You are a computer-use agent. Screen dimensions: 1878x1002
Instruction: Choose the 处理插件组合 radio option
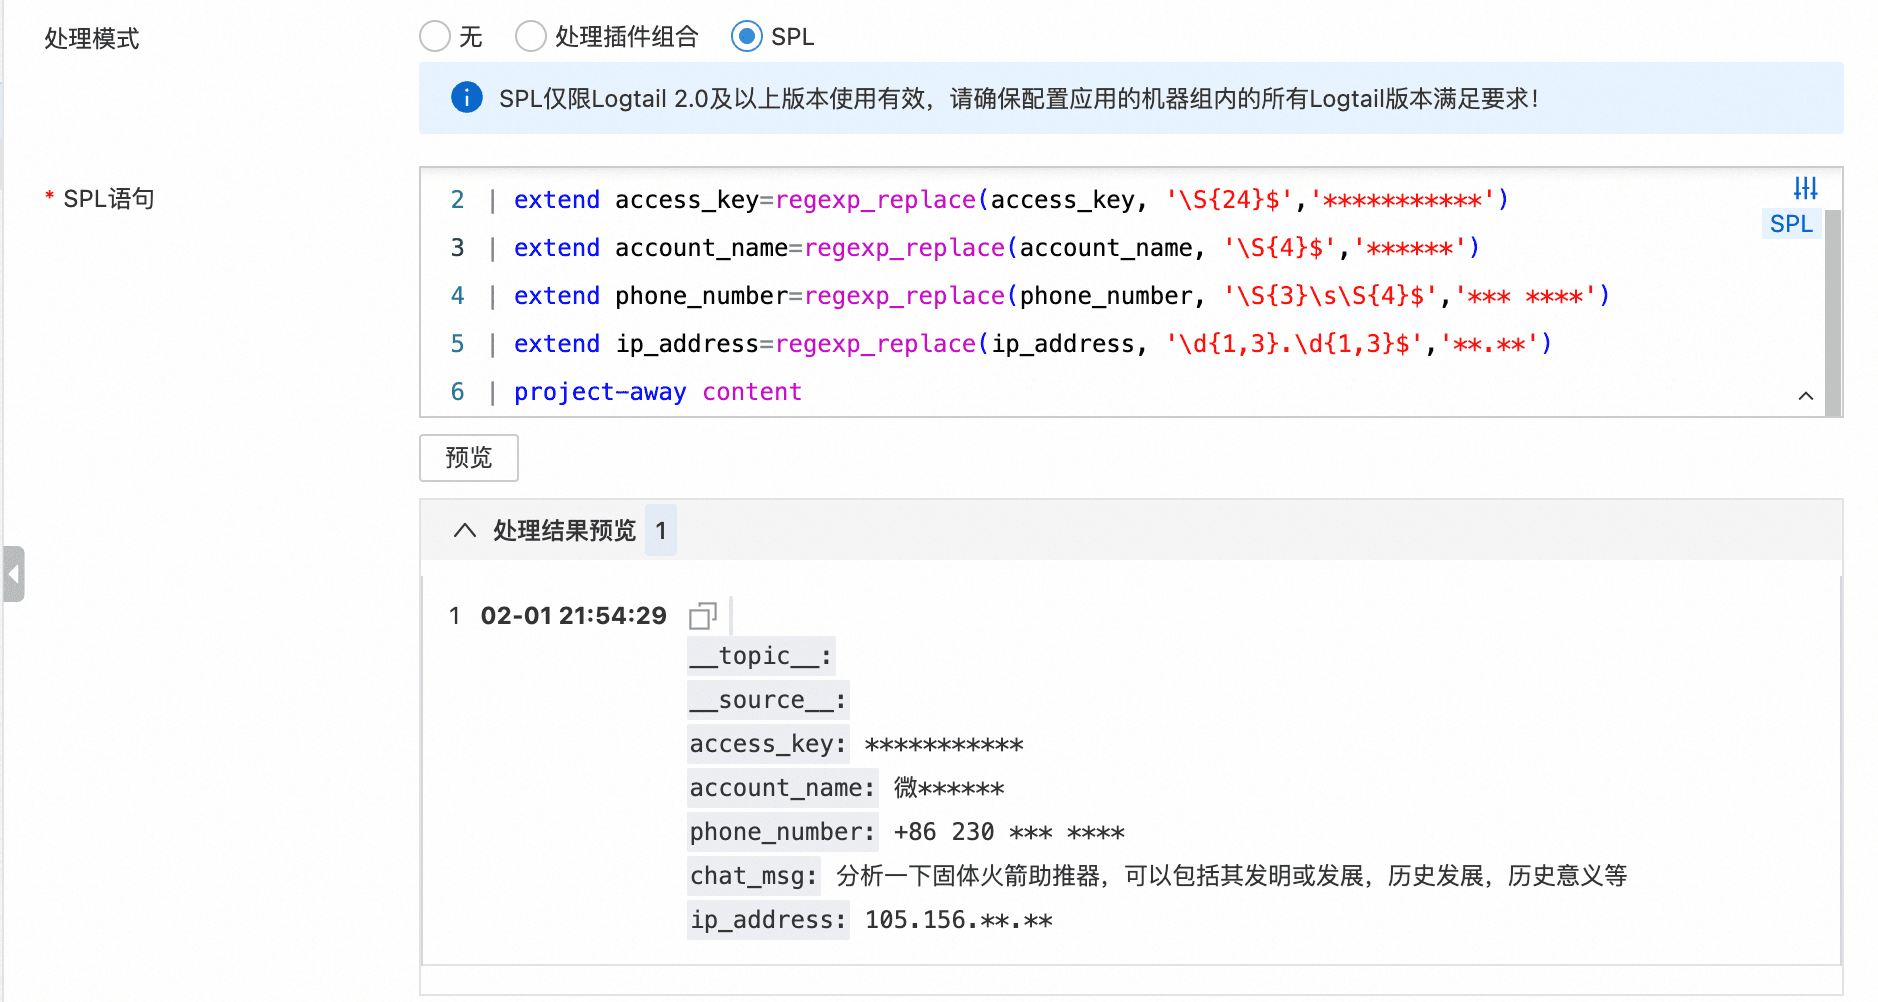click(x=530, y=37)
